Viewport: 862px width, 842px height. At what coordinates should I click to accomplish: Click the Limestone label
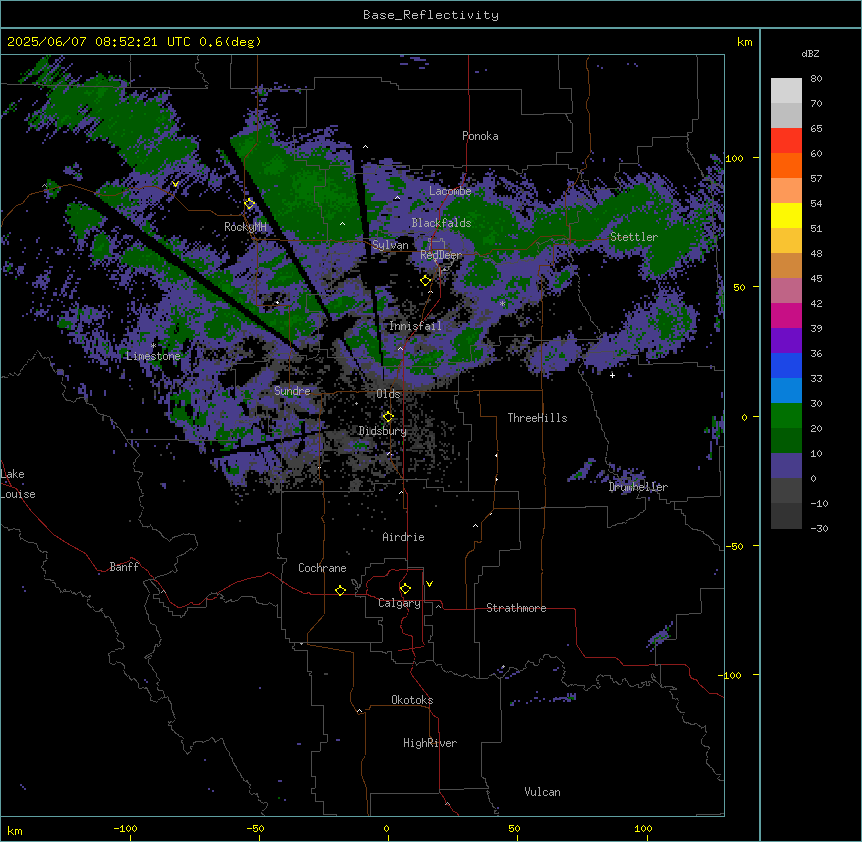(x=153, y=356)
